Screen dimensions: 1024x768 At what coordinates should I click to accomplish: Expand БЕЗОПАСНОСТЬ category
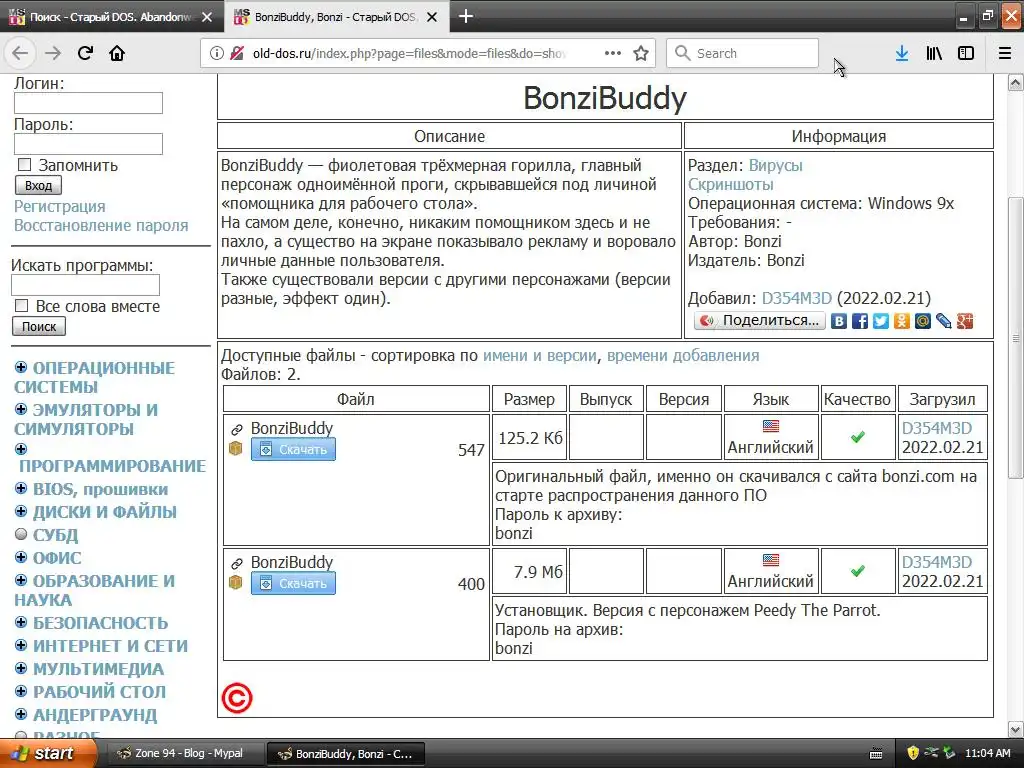coord(21,622)
